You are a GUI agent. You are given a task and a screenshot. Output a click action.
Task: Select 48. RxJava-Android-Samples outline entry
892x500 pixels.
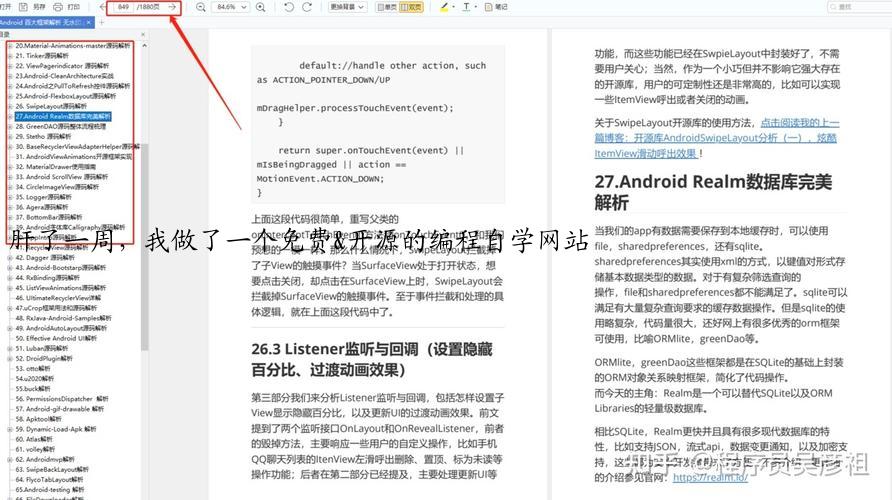[x=63, y=319]
